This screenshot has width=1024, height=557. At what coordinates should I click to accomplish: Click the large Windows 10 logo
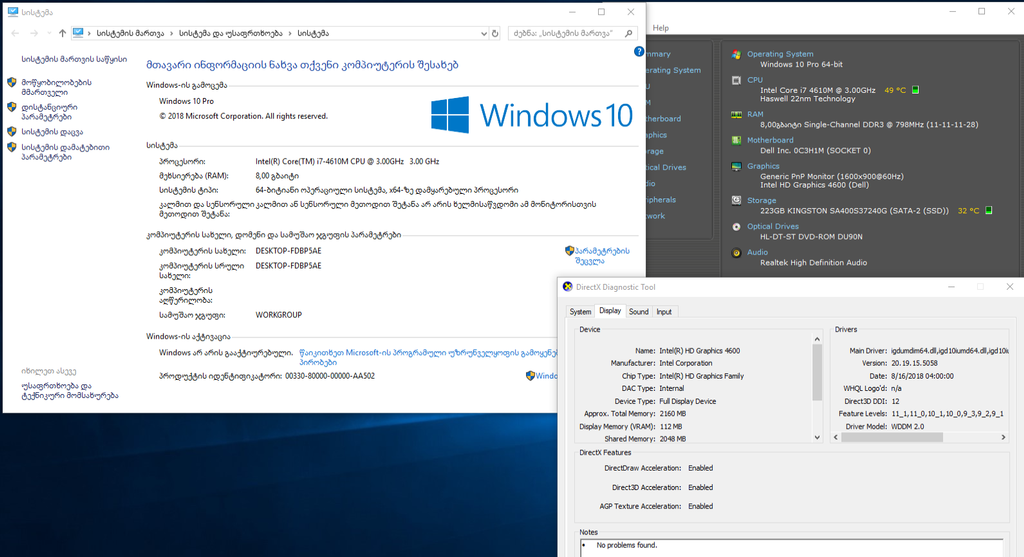point(532,115)
